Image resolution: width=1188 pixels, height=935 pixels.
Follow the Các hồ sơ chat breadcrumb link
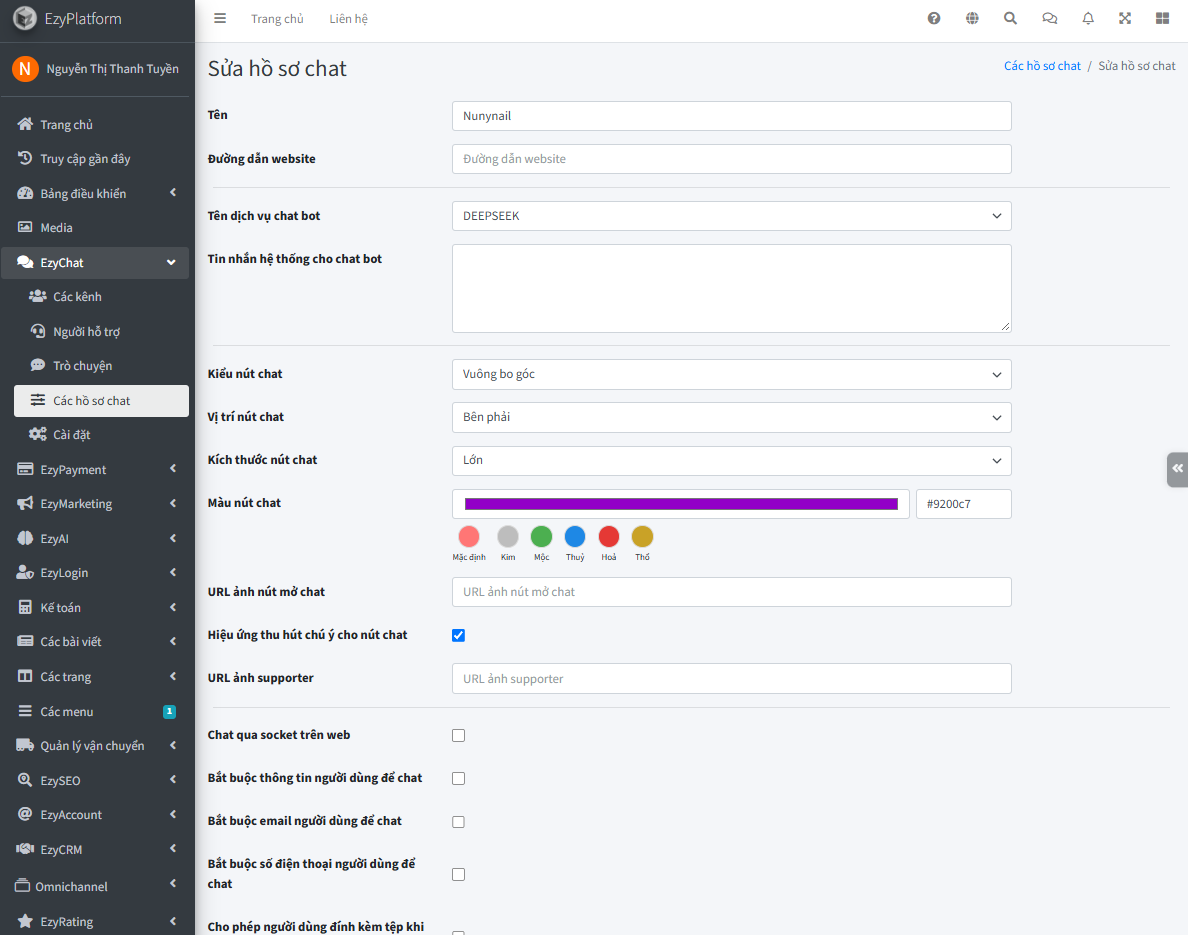(1042, 66)
